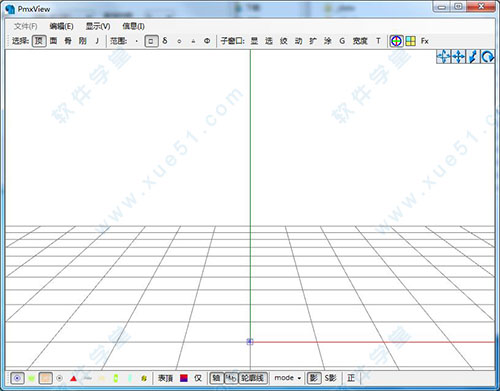This screenshot has height=391, width=500.
Task: Click the rotate view circular arrow icon
Action: (x=487, y=57)
